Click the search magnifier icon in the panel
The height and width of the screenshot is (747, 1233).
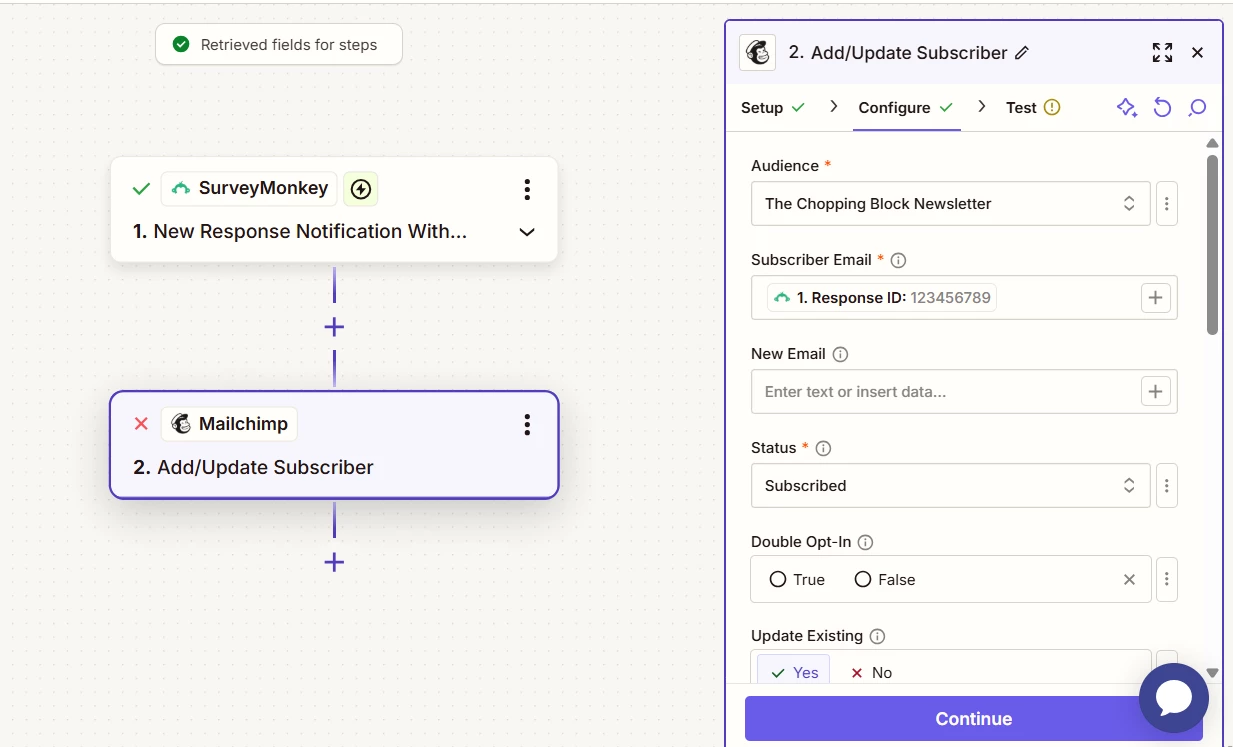pos(1197,108)
